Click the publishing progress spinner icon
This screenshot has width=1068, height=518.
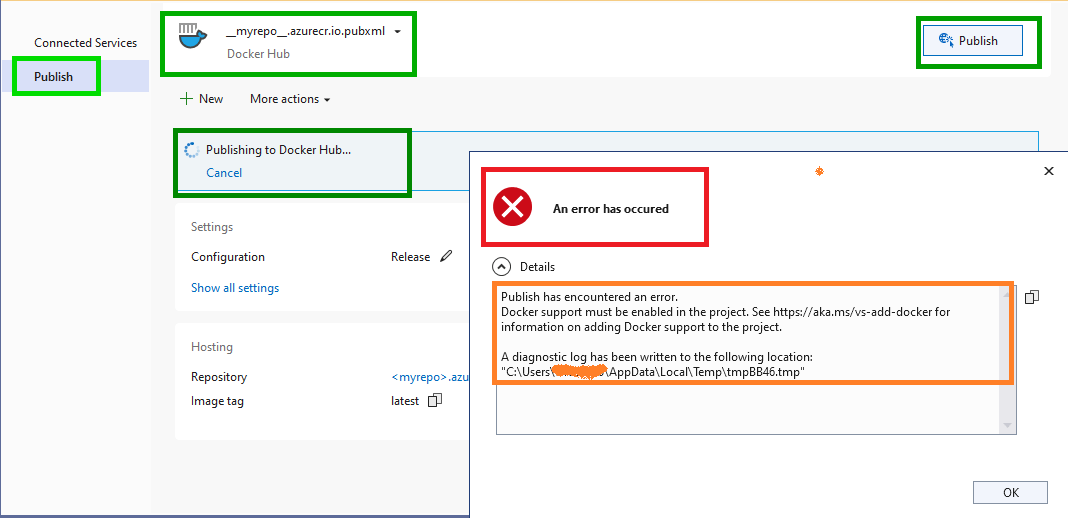click(192, 150)
